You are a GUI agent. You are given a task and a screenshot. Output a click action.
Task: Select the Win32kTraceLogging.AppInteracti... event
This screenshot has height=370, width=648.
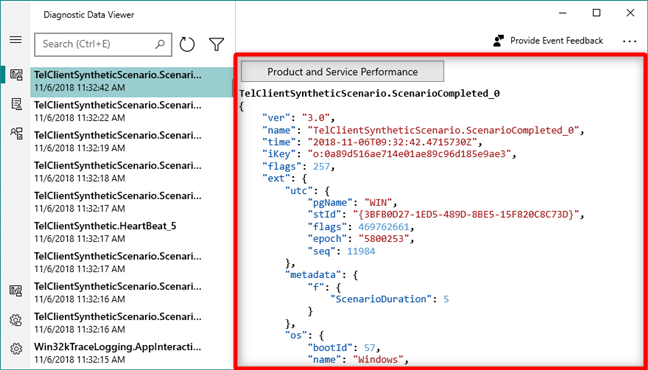point(131,353)
